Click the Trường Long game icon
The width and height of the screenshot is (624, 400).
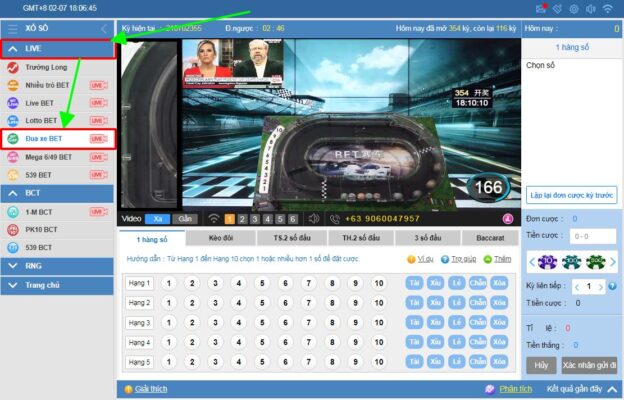click(x=12, y=67)
